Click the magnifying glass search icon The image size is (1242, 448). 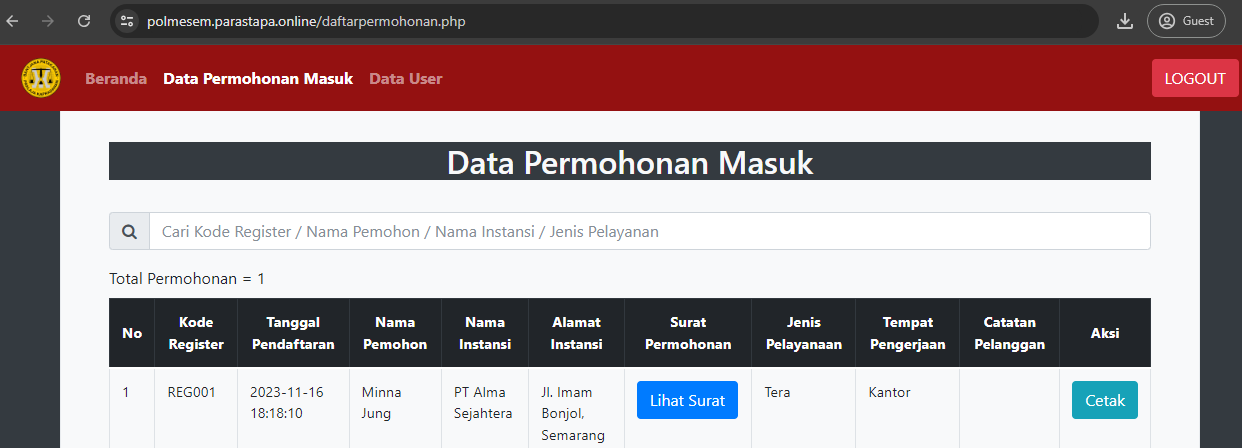[x=129, y=231]
